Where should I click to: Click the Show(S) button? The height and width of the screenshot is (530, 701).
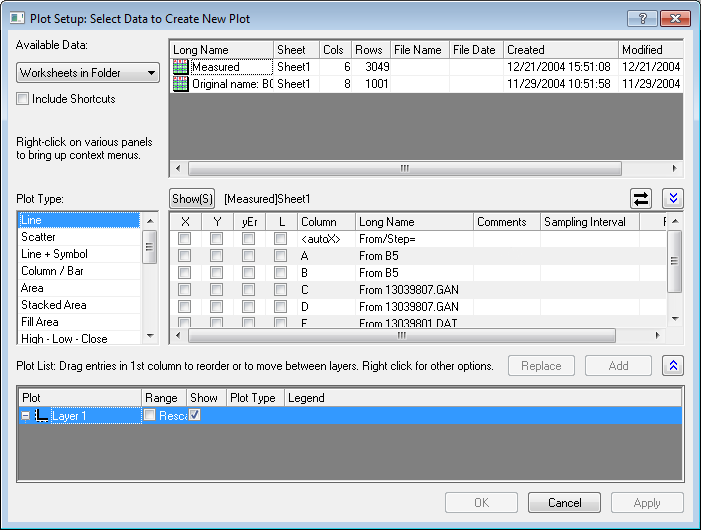pyautogui.click(x=192, y=199)
